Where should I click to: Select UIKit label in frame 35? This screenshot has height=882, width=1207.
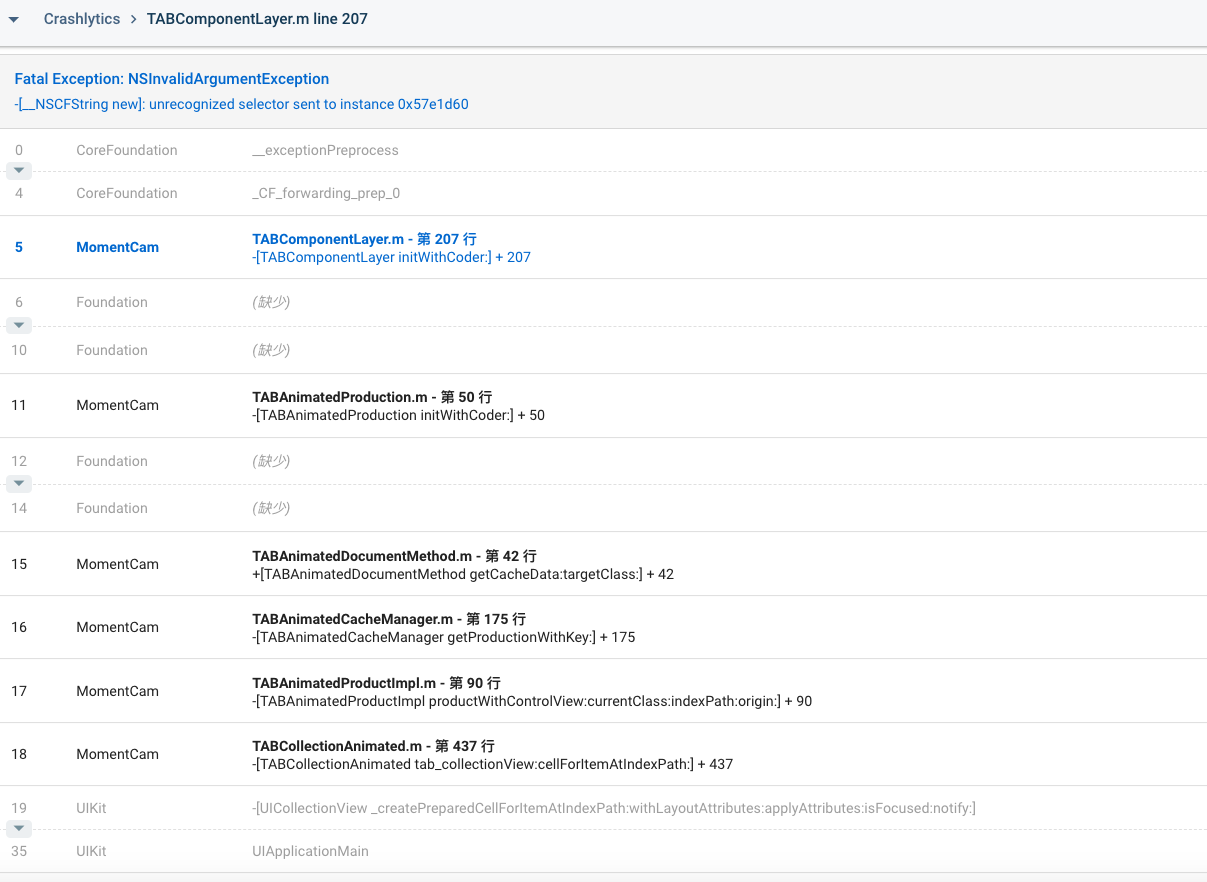(91, 851)
